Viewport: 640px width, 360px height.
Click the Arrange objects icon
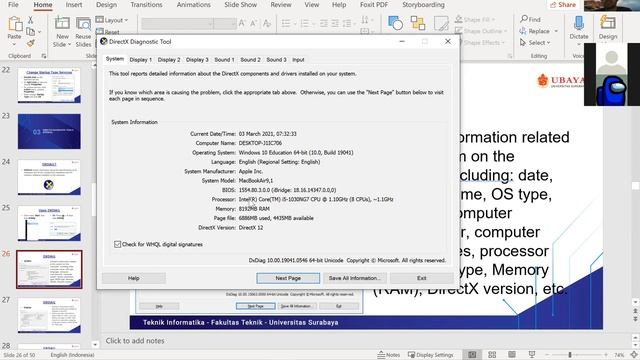pos(418,23)
